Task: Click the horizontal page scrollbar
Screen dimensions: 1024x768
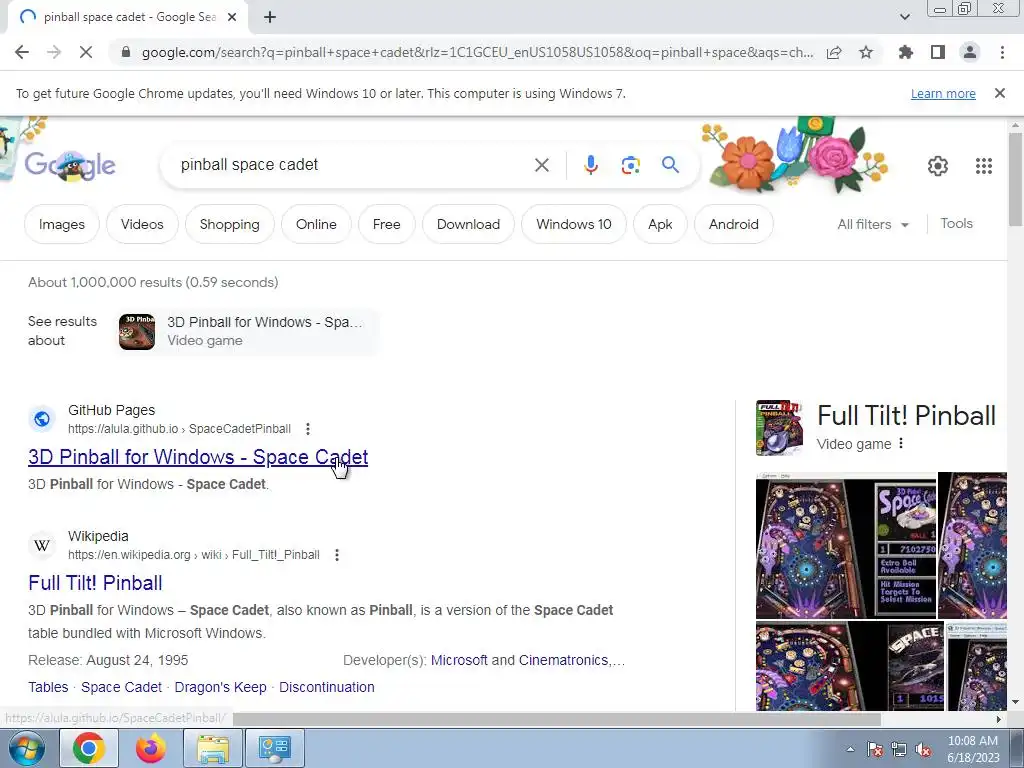Action: click(x=556, y=719)
